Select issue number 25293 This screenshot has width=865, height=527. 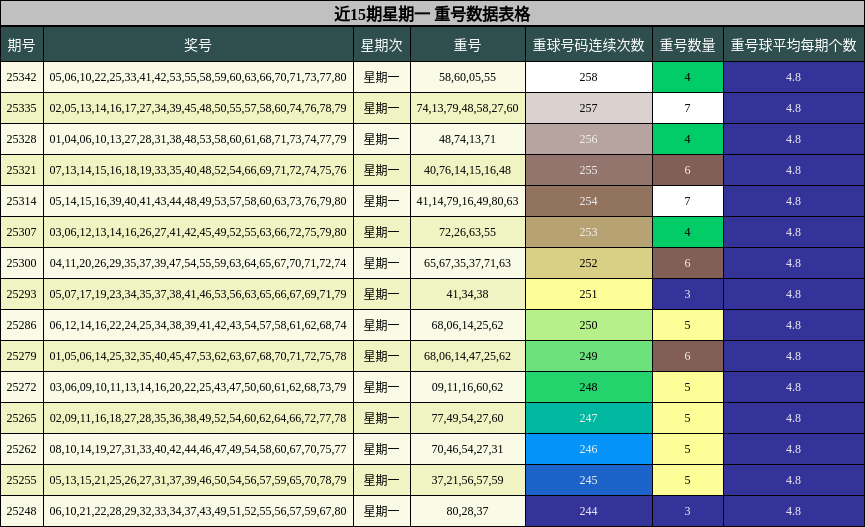(22, 294)
